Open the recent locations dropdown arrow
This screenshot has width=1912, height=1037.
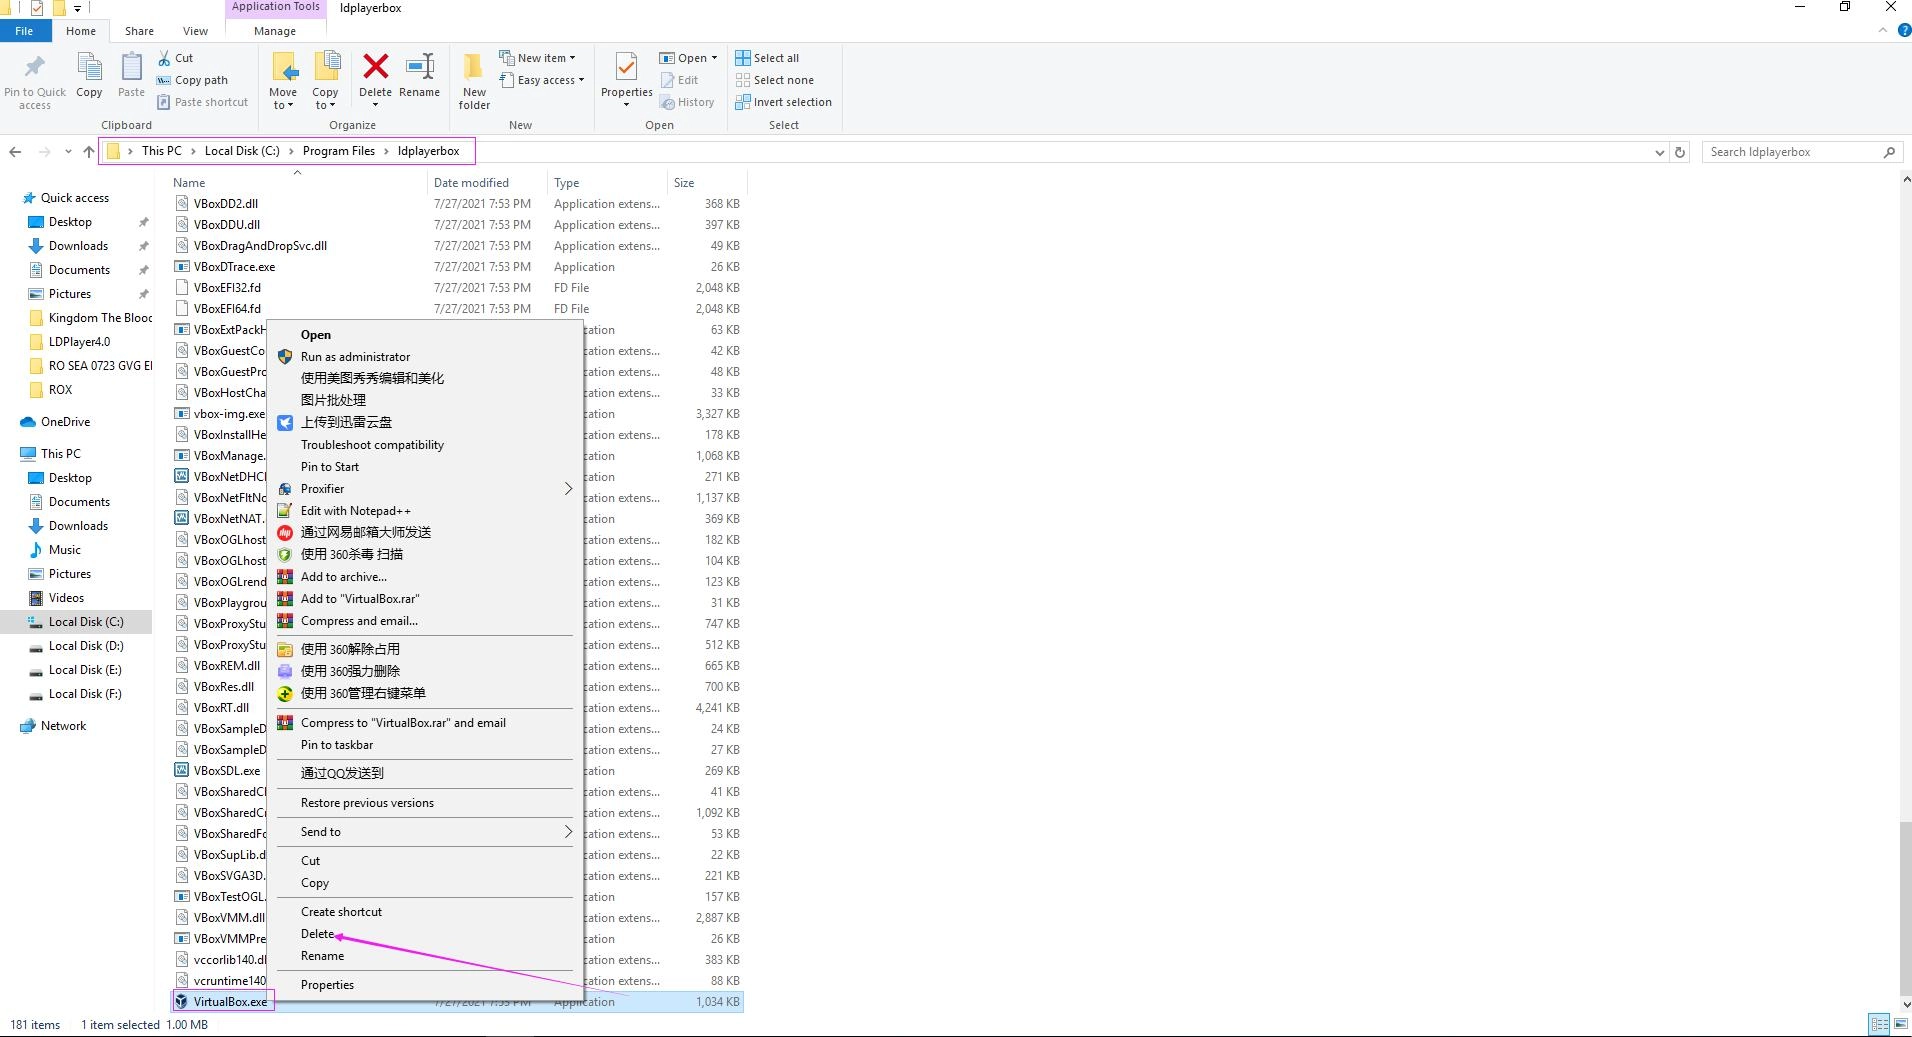pyautogui.click(x=68, y=152)
